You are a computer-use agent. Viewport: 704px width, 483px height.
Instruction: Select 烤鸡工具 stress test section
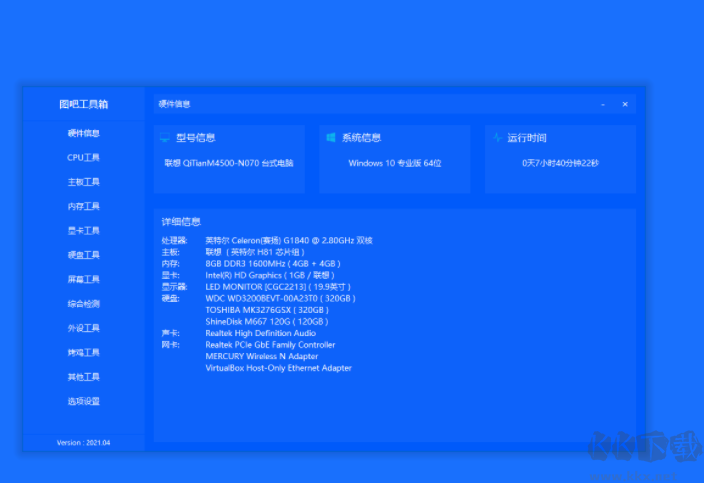pyautogui.click(x=83, y=353)
